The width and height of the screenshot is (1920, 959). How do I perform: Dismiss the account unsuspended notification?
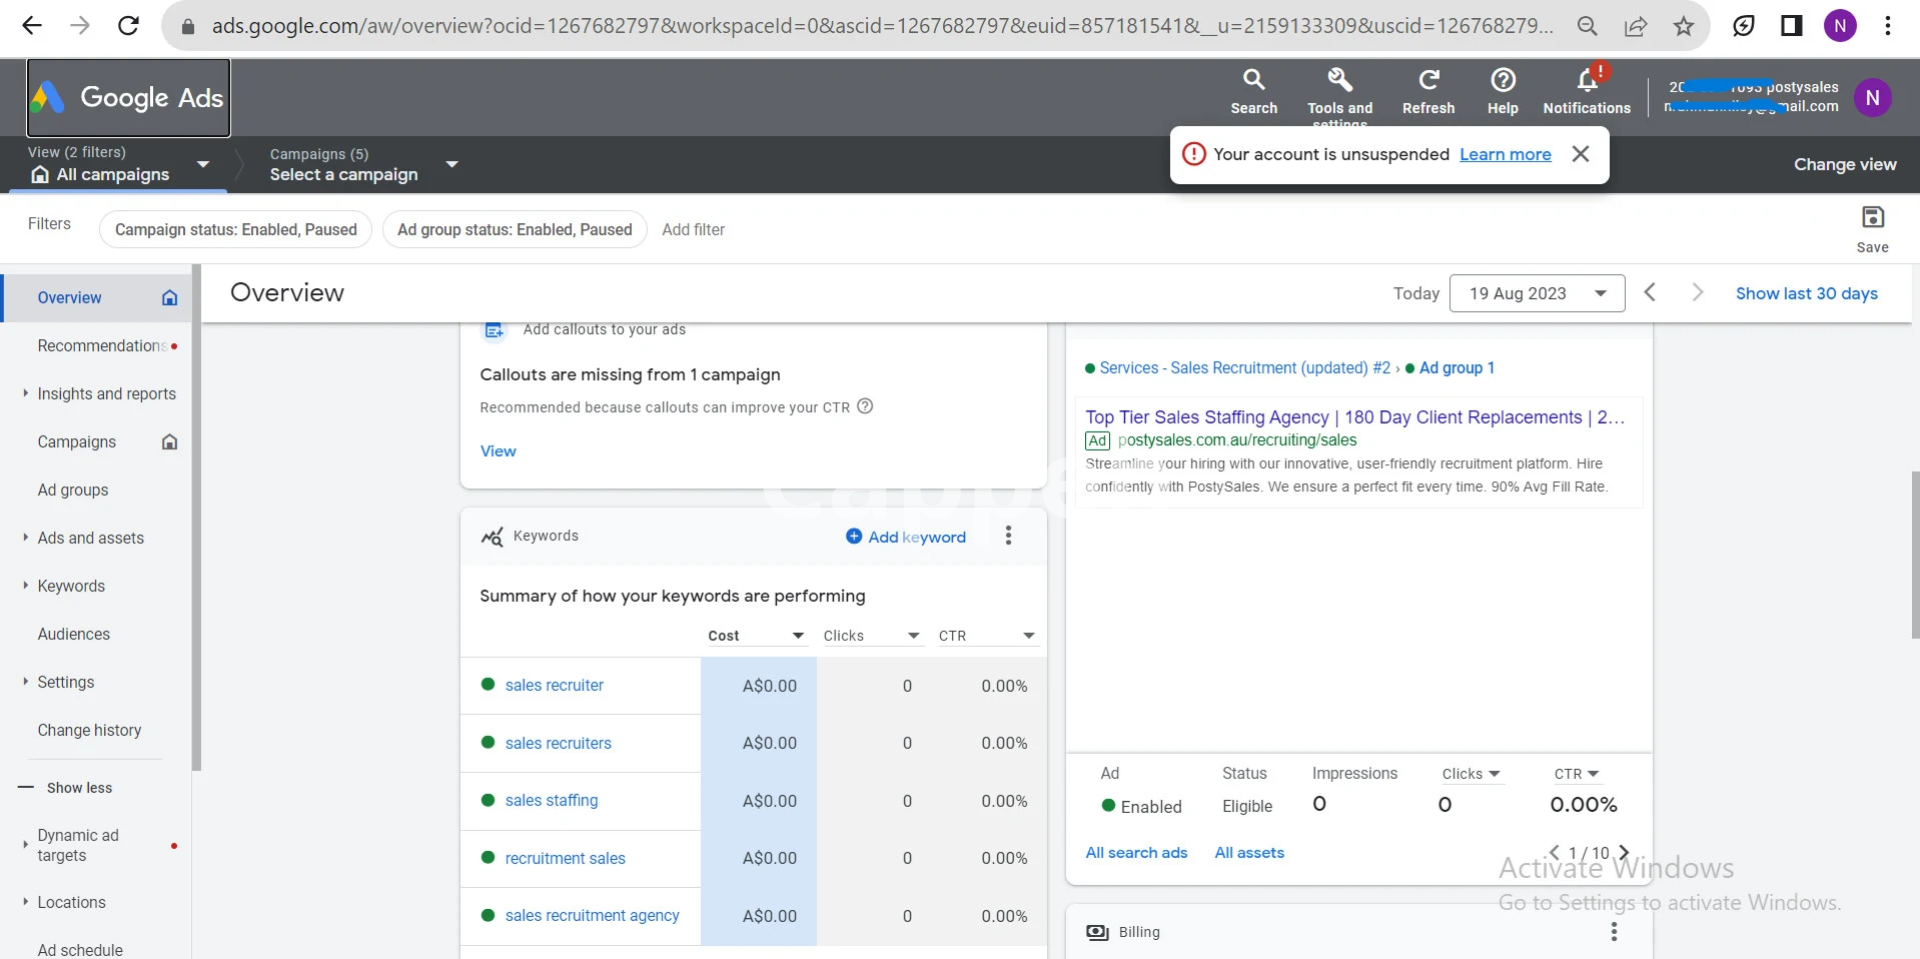click(x=1580, y=154)
